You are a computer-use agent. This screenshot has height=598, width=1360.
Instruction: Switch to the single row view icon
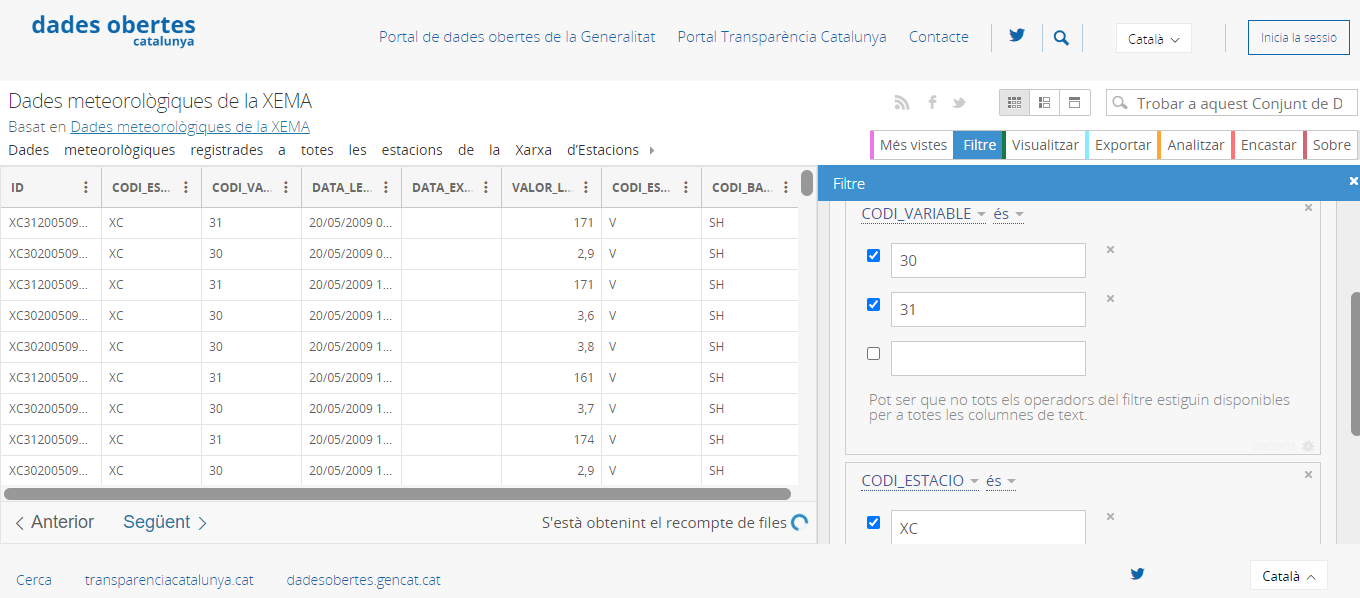pos(1074,103)
